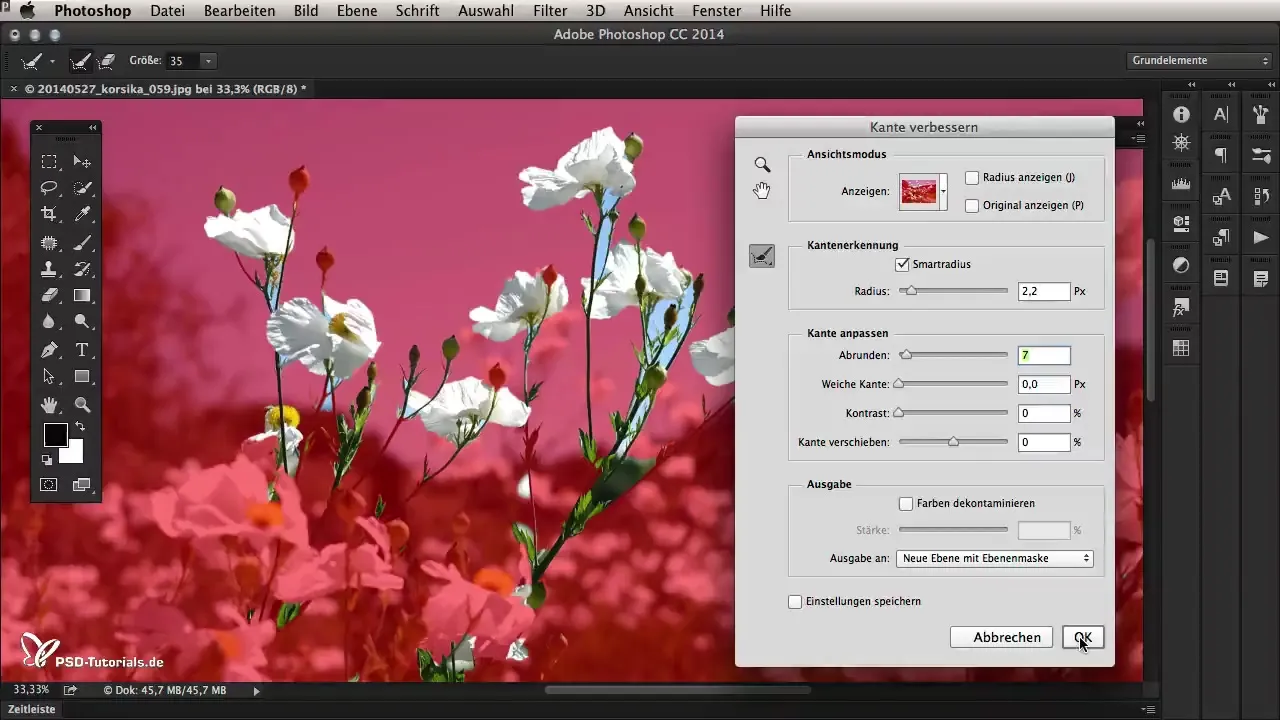Viewport: 1280px width, 720px height.
Task: Click Zoom tool in Kante verbessern dialog
Action: click(x=762, y=165)
